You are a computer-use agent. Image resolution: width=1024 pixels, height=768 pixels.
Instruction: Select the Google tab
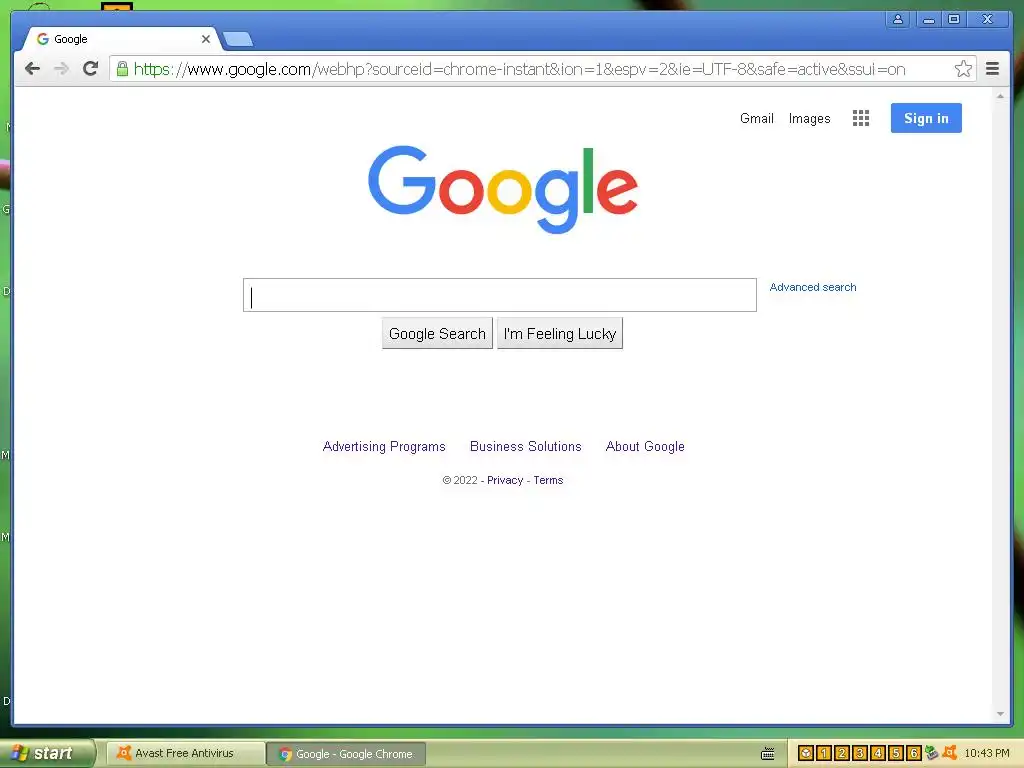[121, 39]
